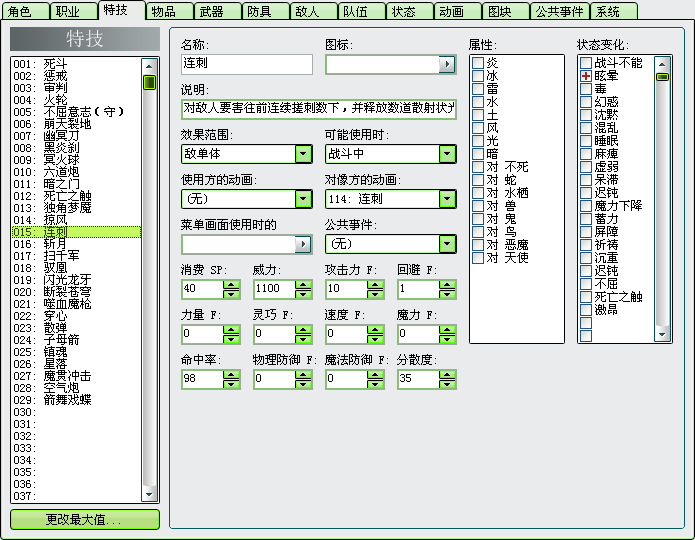This screenshot has width=695, height=540.
Task: Toggle the 沉默 state change box
Action: point(586,115)
